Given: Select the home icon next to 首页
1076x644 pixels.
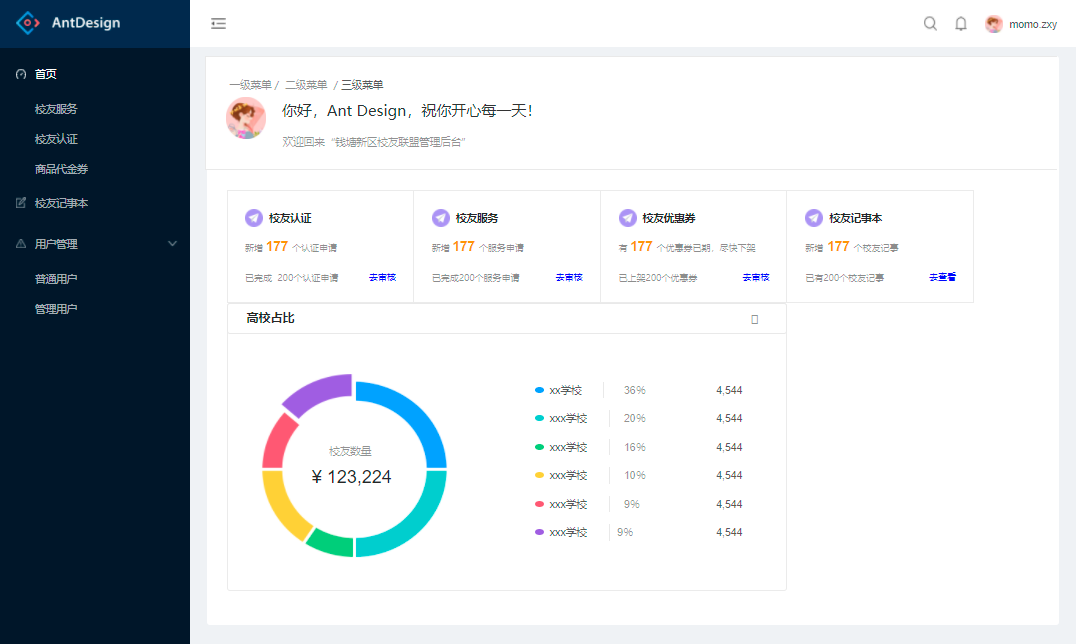Looking at the screenshot, I should tap(21, 73).
